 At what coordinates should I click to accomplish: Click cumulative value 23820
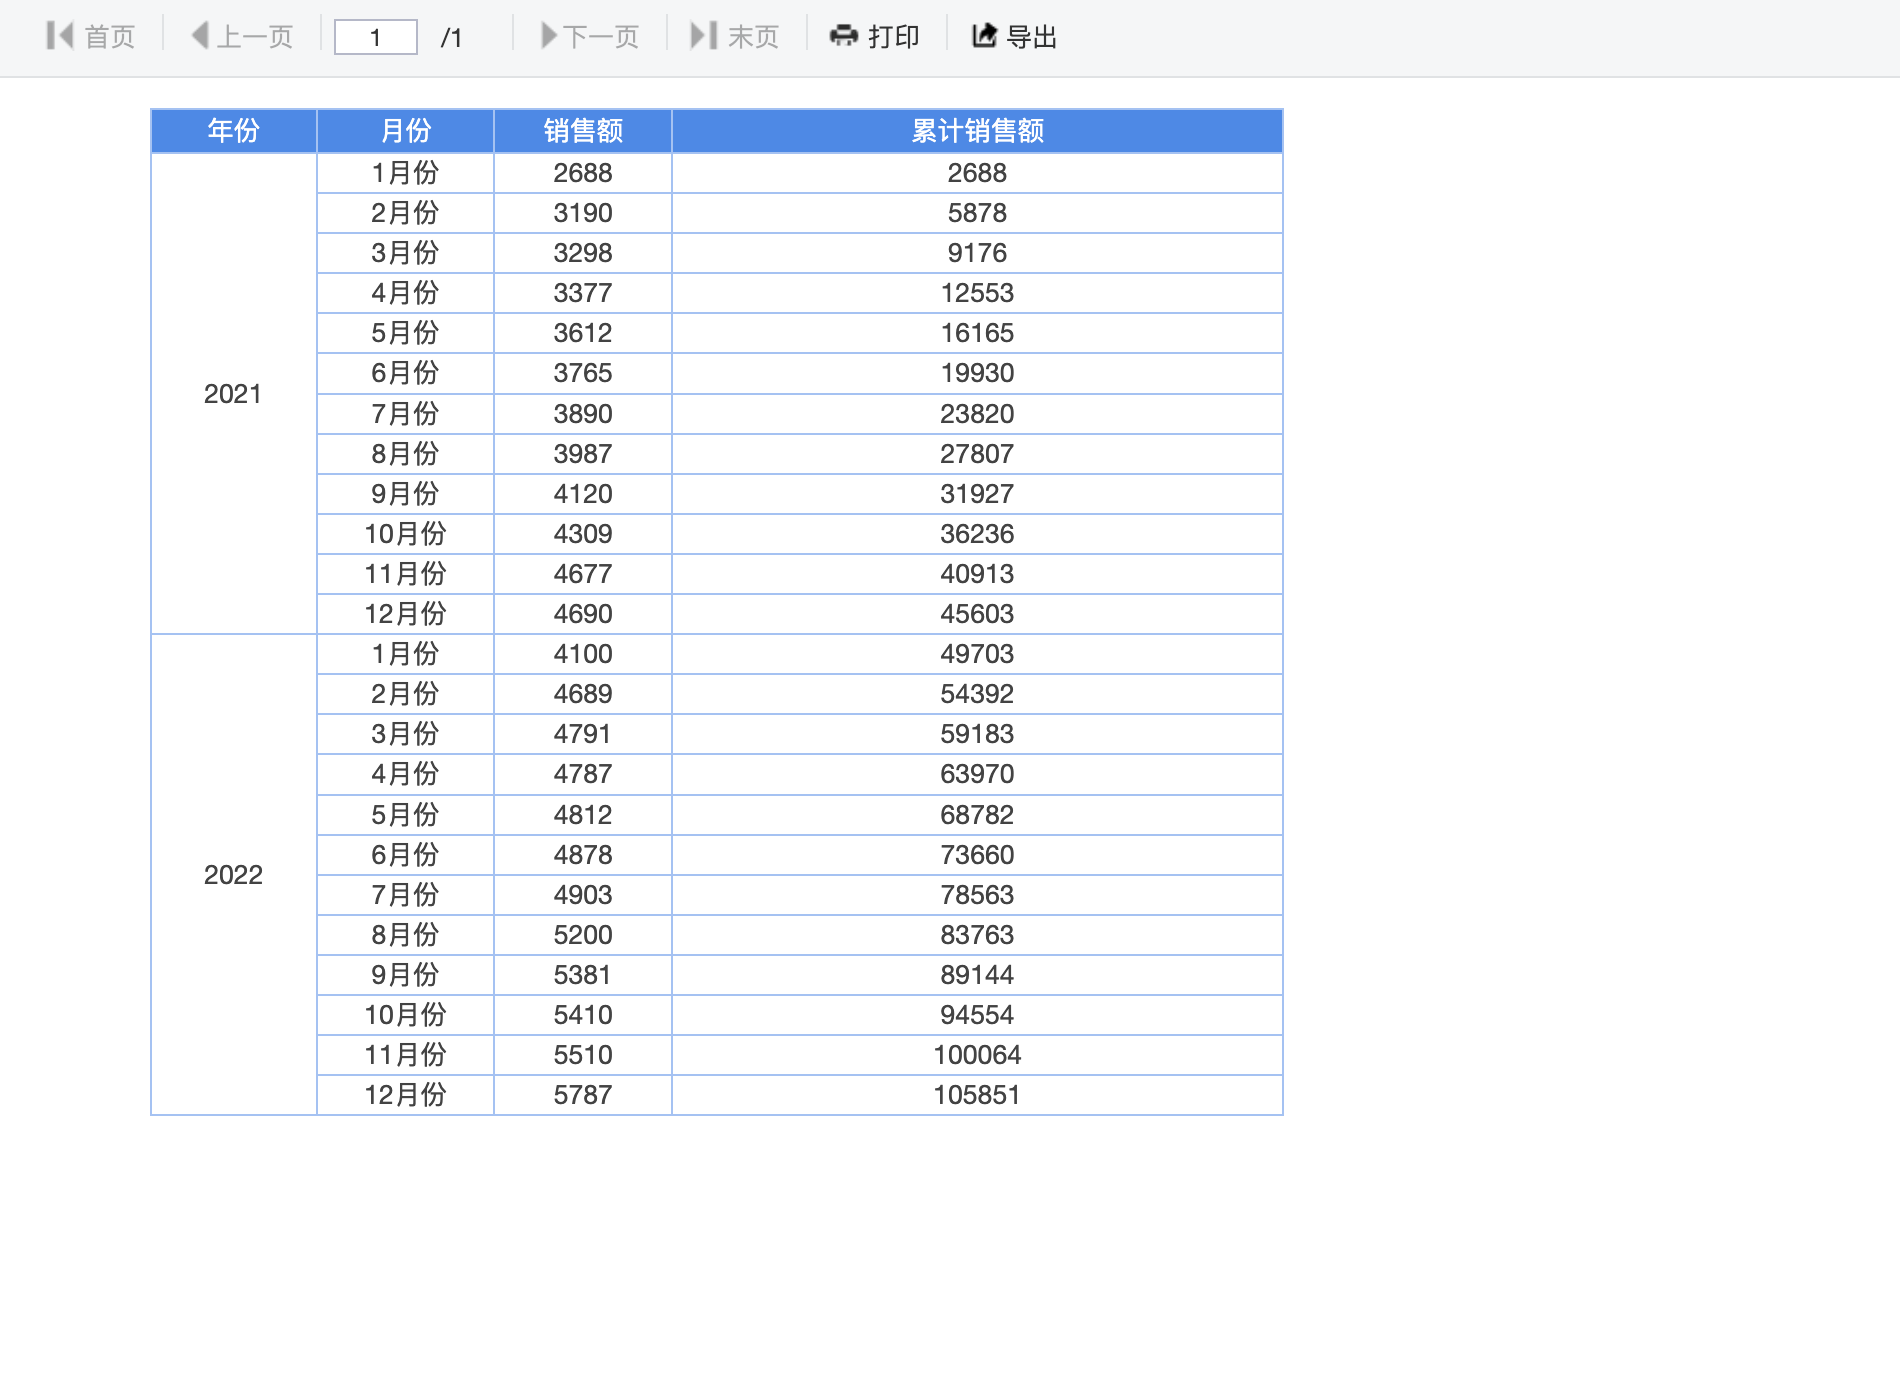point(977,414)
